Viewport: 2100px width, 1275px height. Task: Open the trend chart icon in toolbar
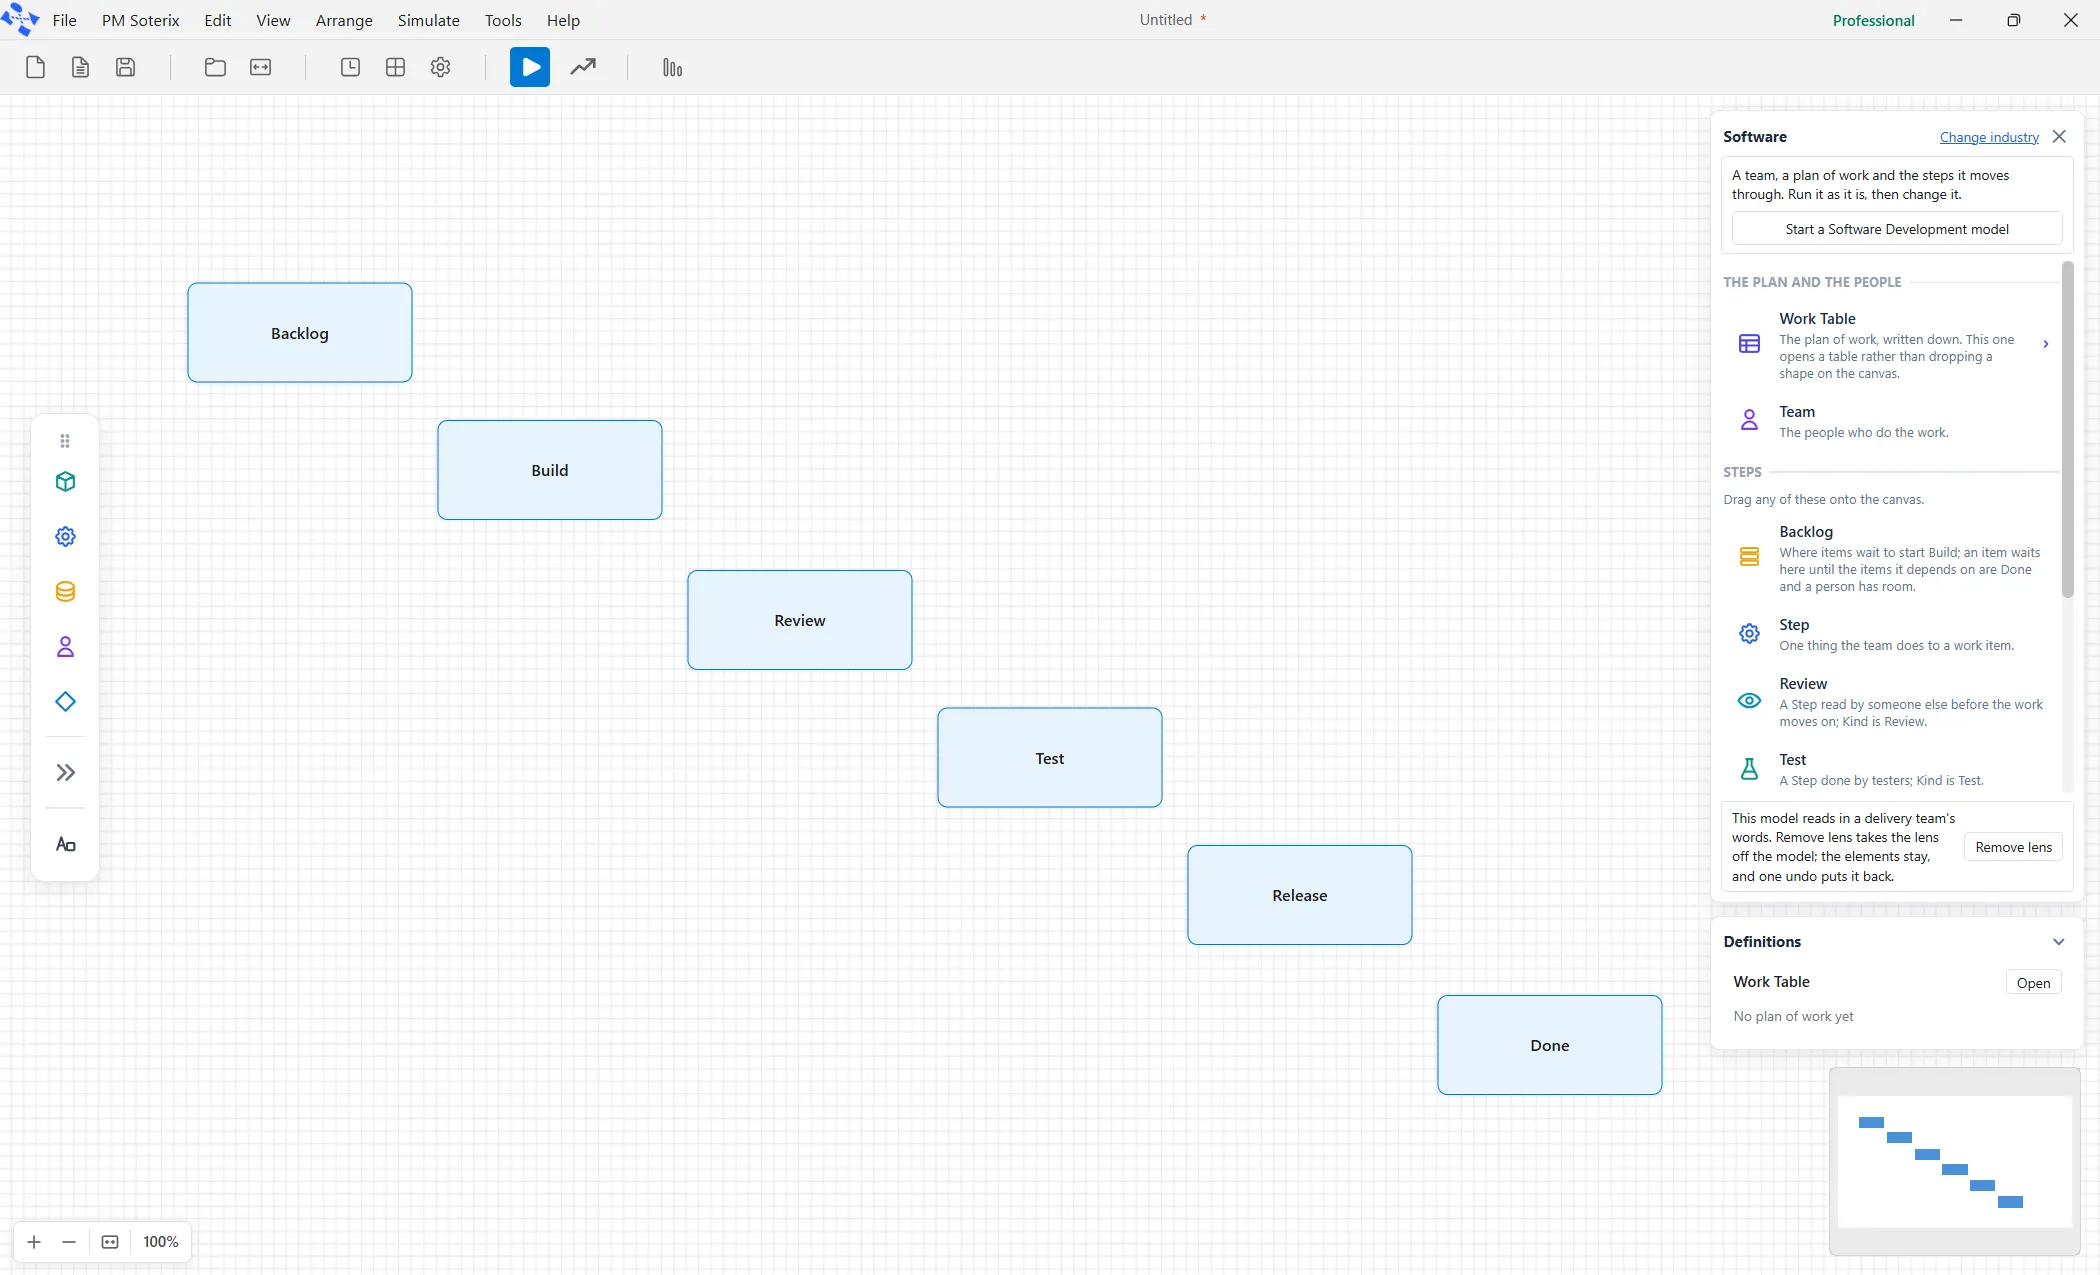tap(583, 67)
